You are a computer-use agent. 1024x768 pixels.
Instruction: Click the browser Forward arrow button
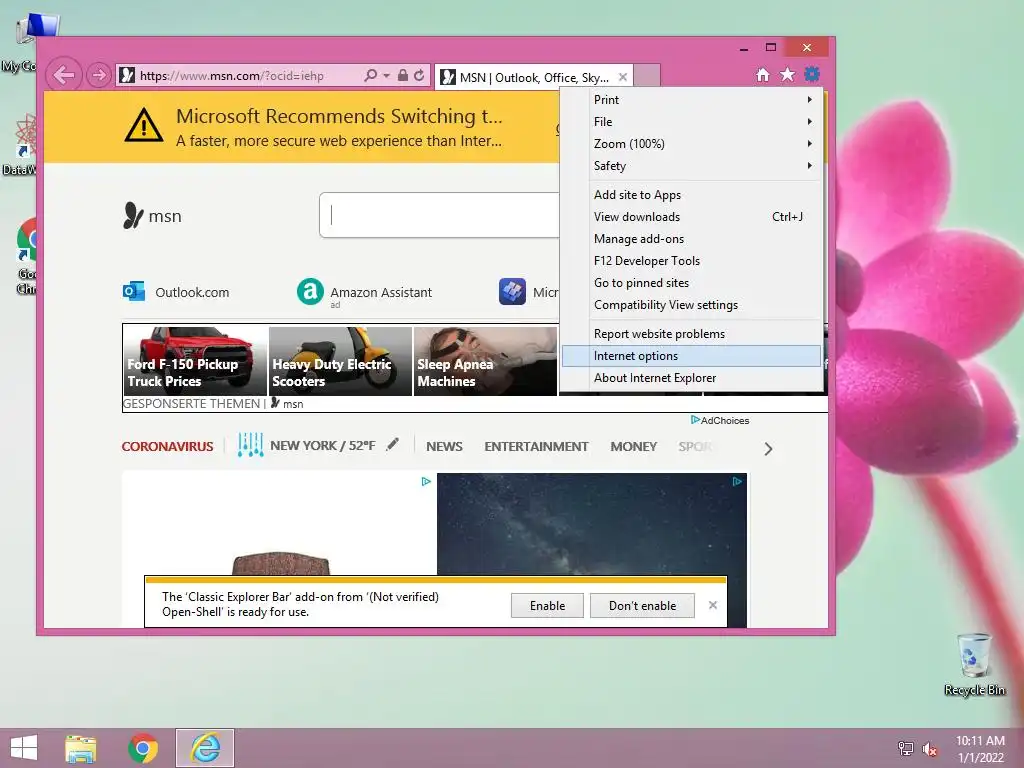coord(98,75)
